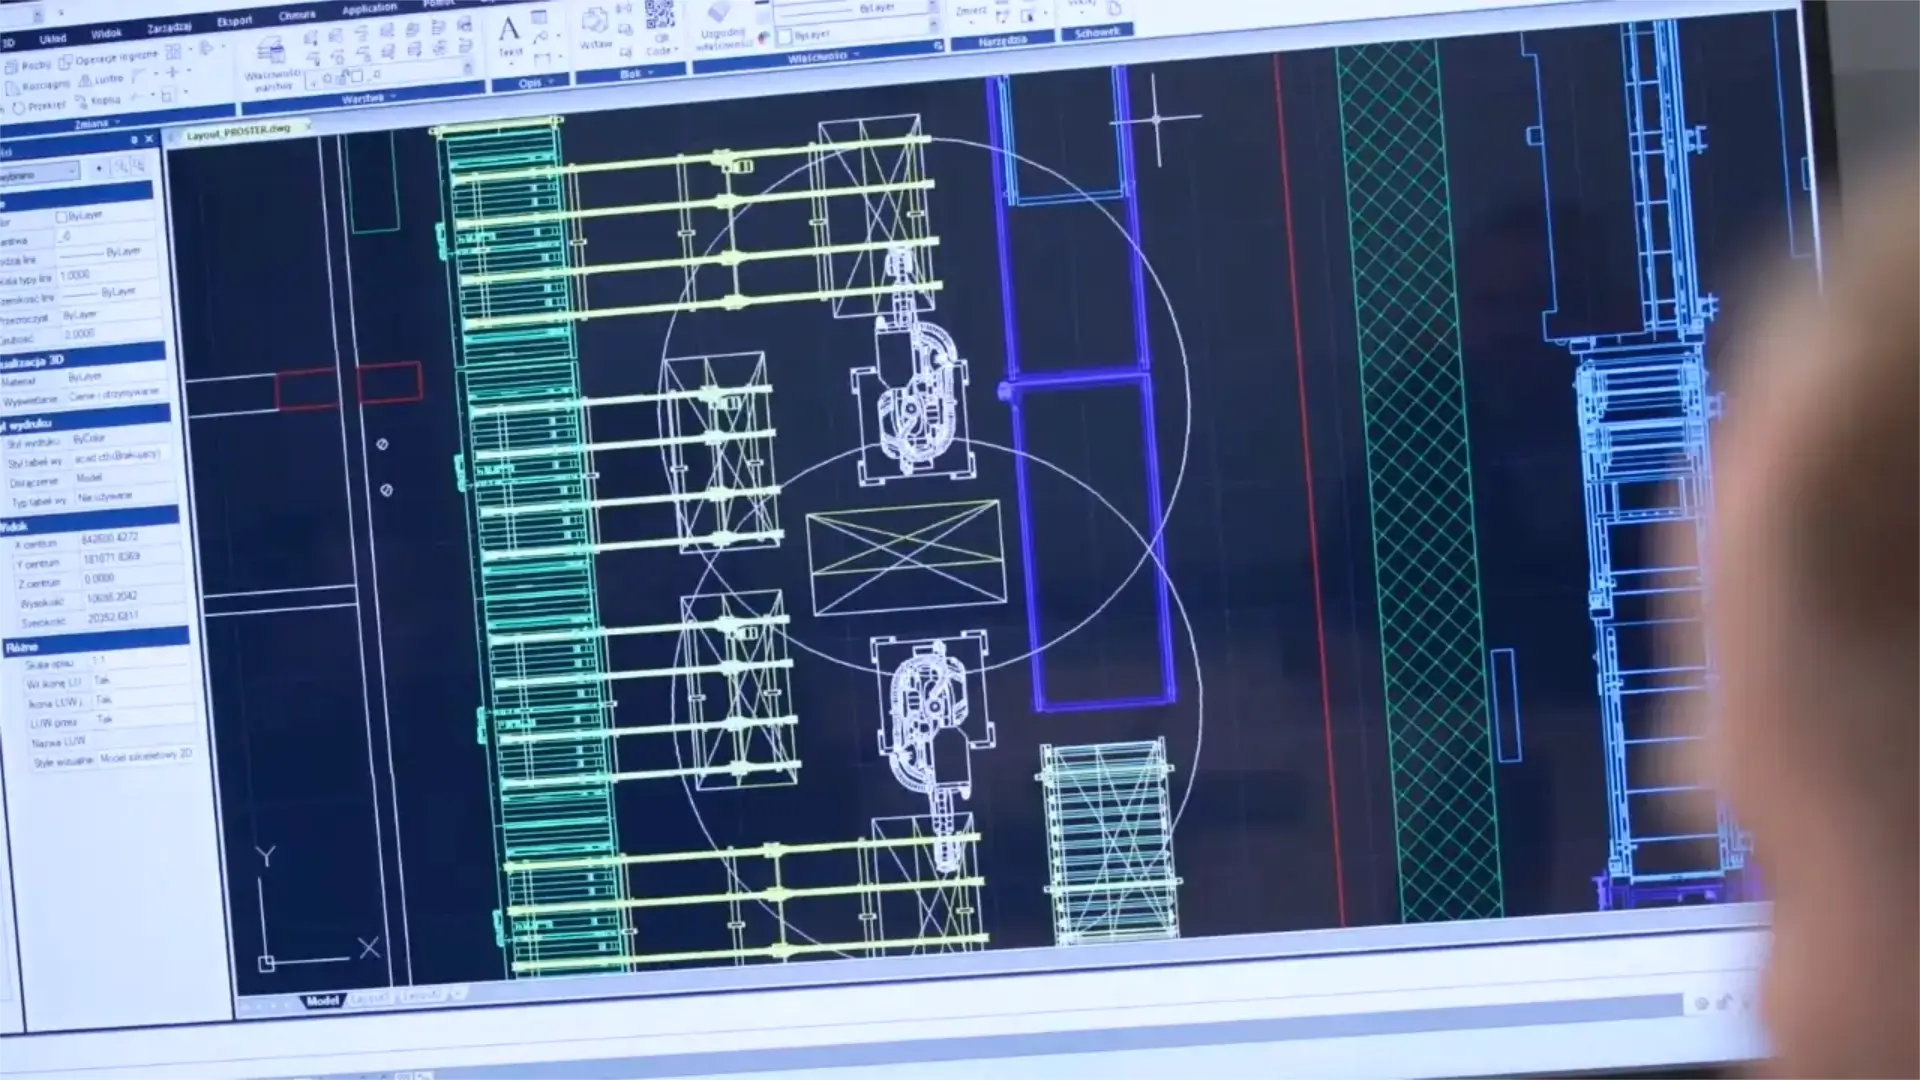This screenshot has width=1920, height=1080.
Task: Switch to the Eksport ribbon tab
Action: [x=235, y=21]
